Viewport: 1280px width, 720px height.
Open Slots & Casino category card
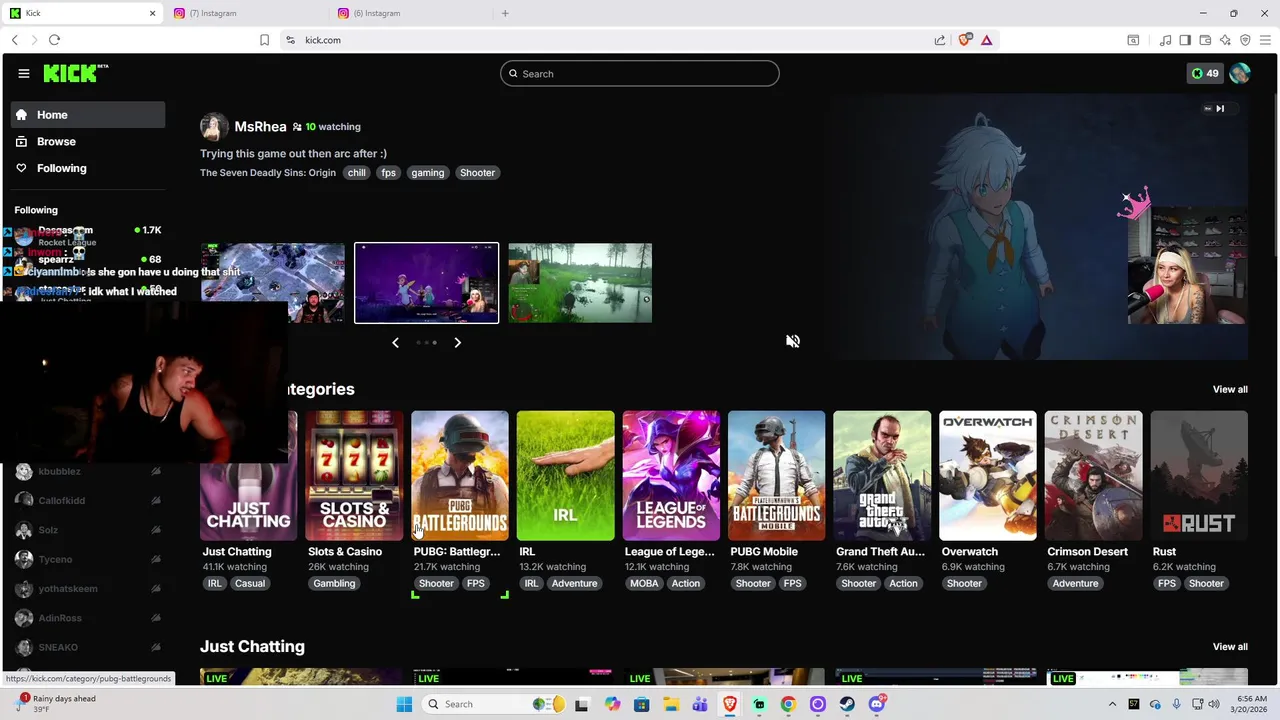354,476
